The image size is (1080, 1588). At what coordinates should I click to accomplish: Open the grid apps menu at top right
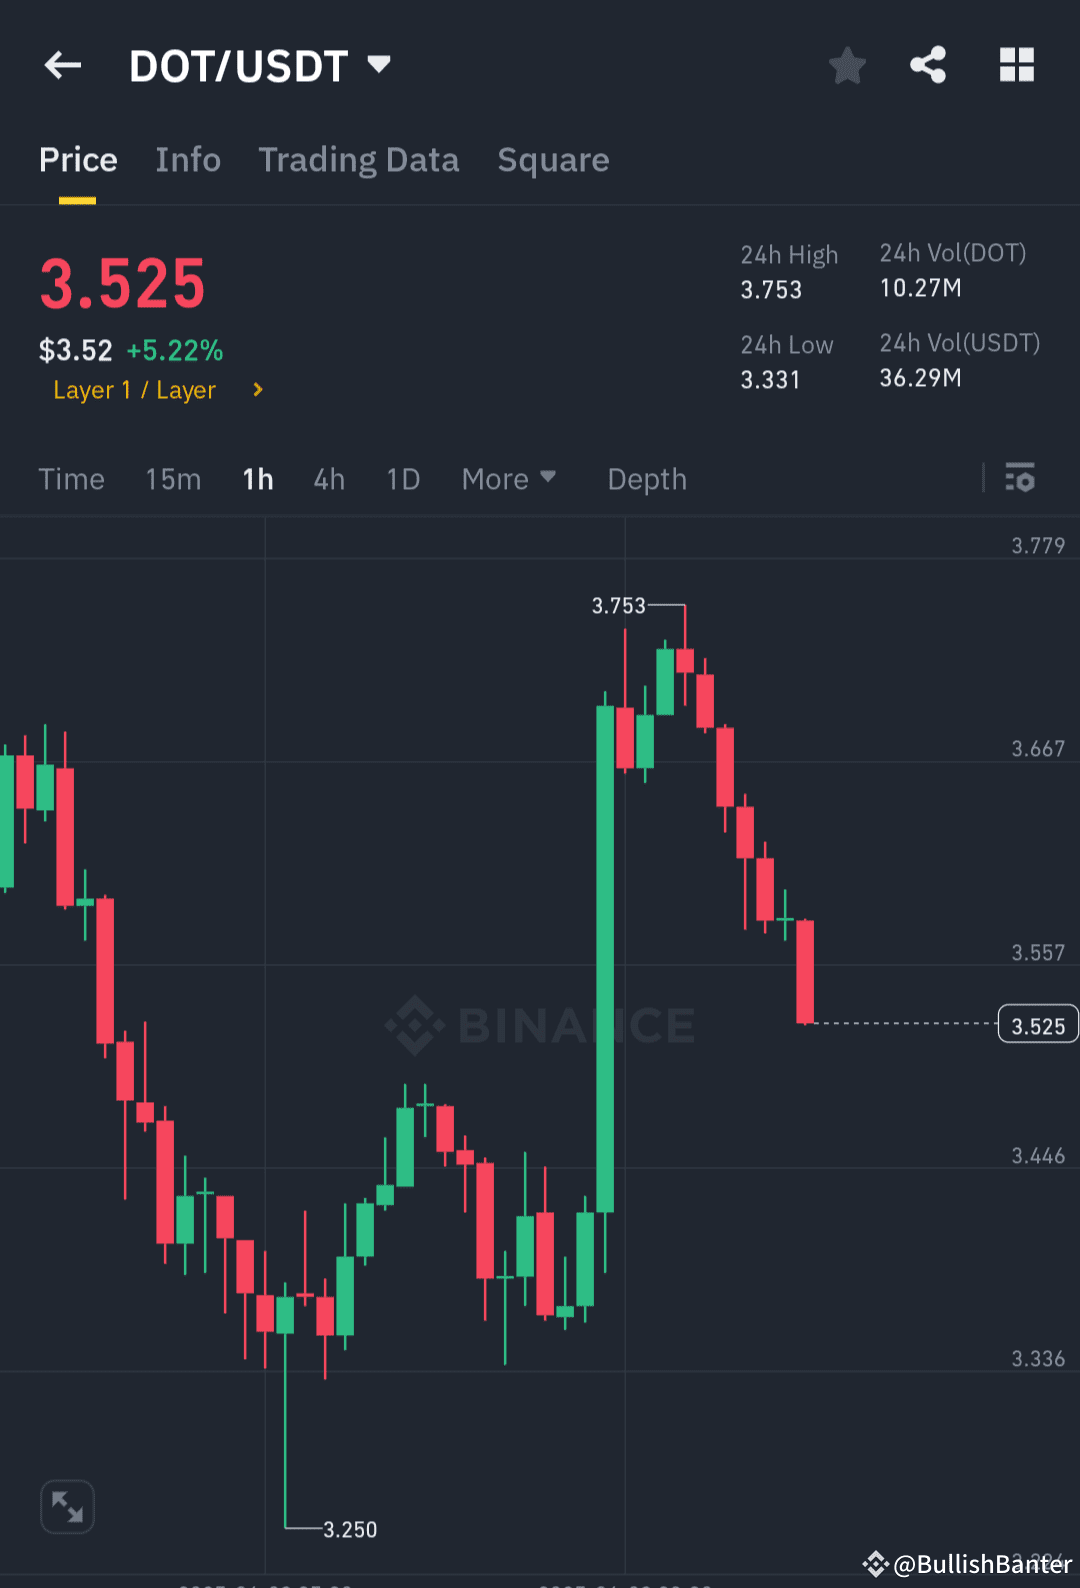click(x=1017, y=64)
